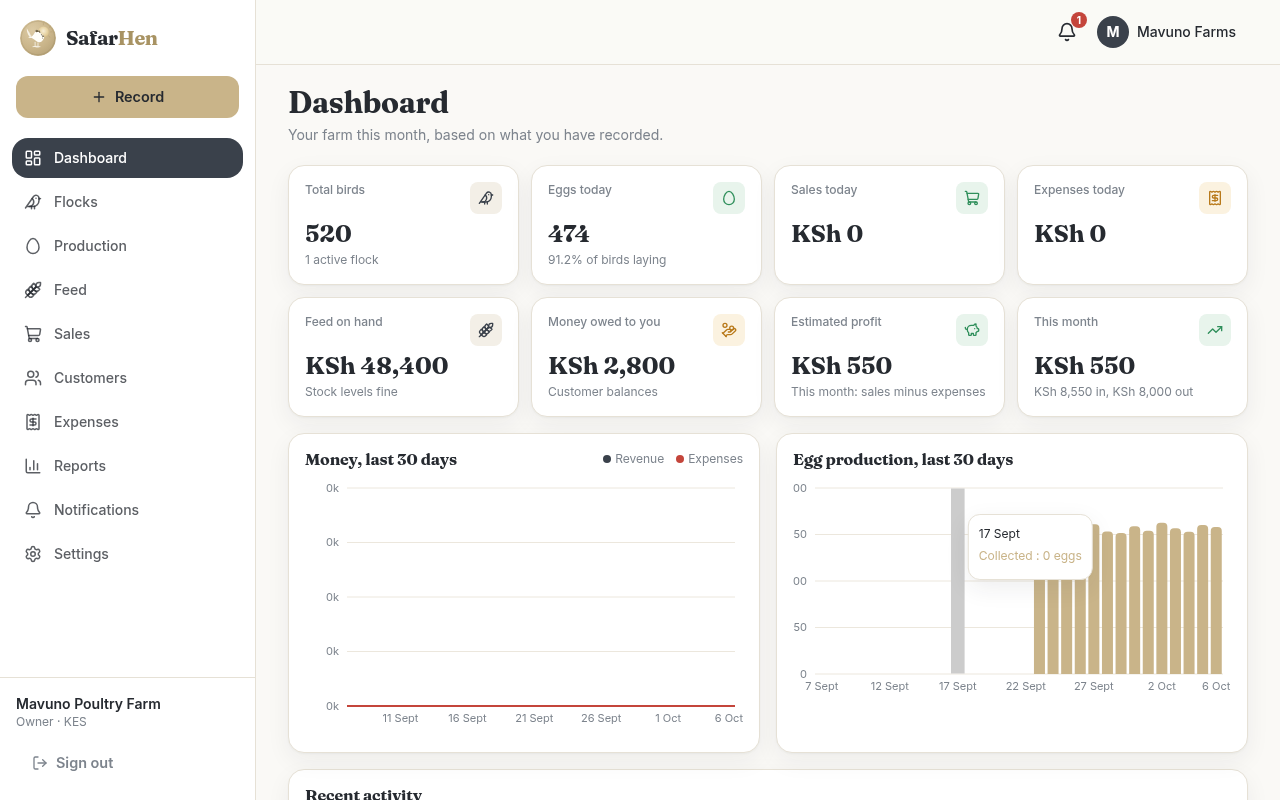Click the 474 eggs today value
This screenshot has height=800, width=1280.
[x=569, y=233]
